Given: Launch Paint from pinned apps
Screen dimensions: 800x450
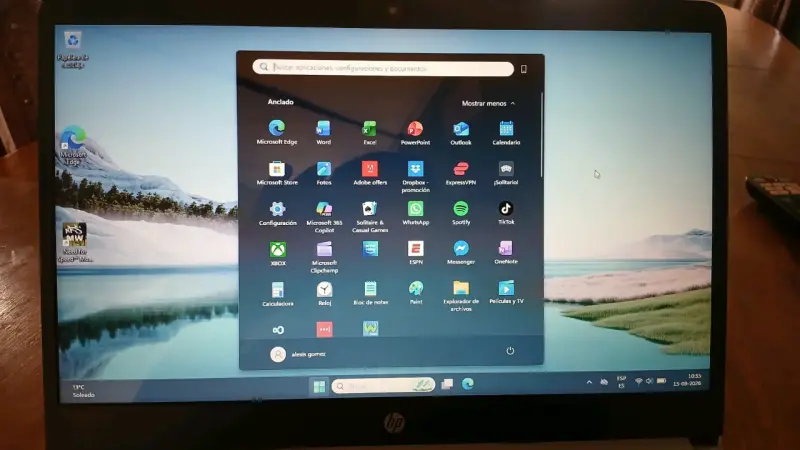Looking at the screenshot, I should pyautogui.click(x=416, y=293).
